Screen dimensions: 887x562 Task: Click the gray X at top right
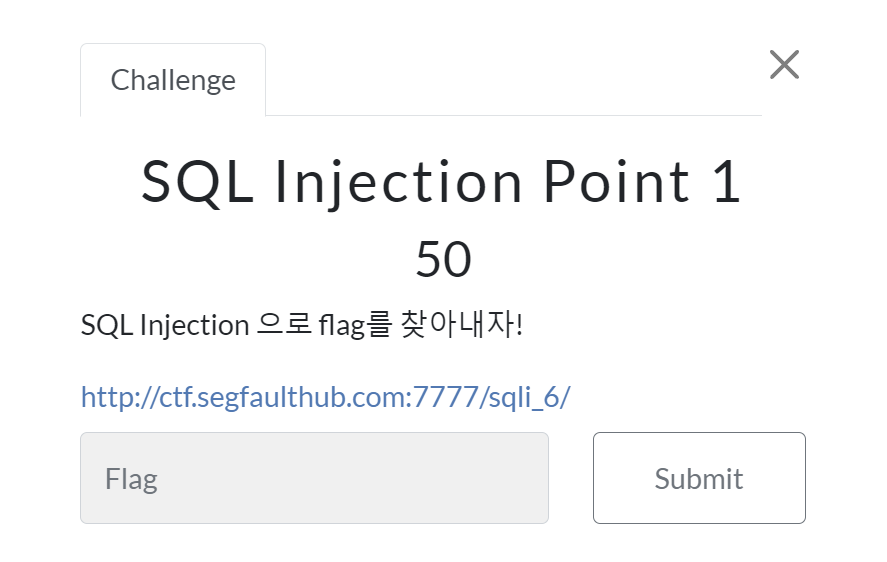click(x=784, y=65)
